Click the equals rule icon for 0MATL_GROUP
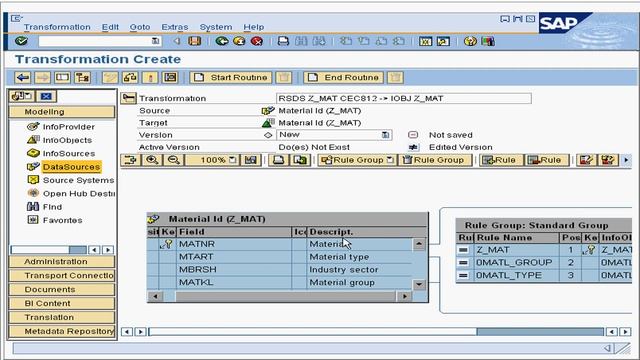640x360 pixels. 463,262
